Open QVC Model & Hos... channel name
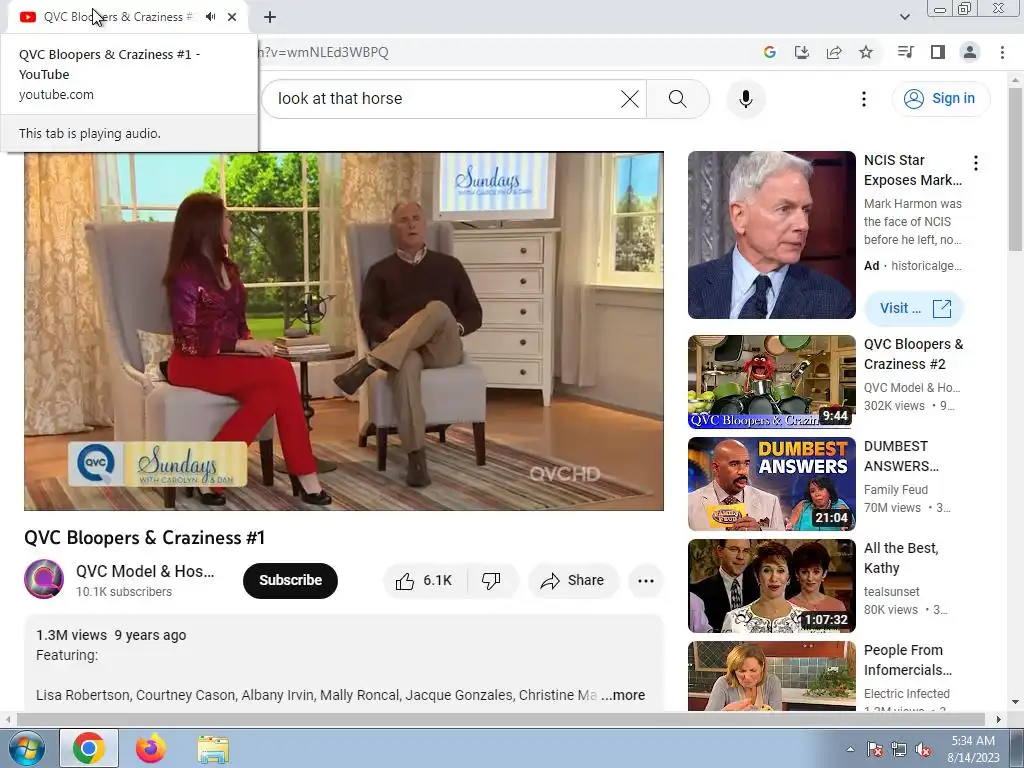 tap(145, 571)
